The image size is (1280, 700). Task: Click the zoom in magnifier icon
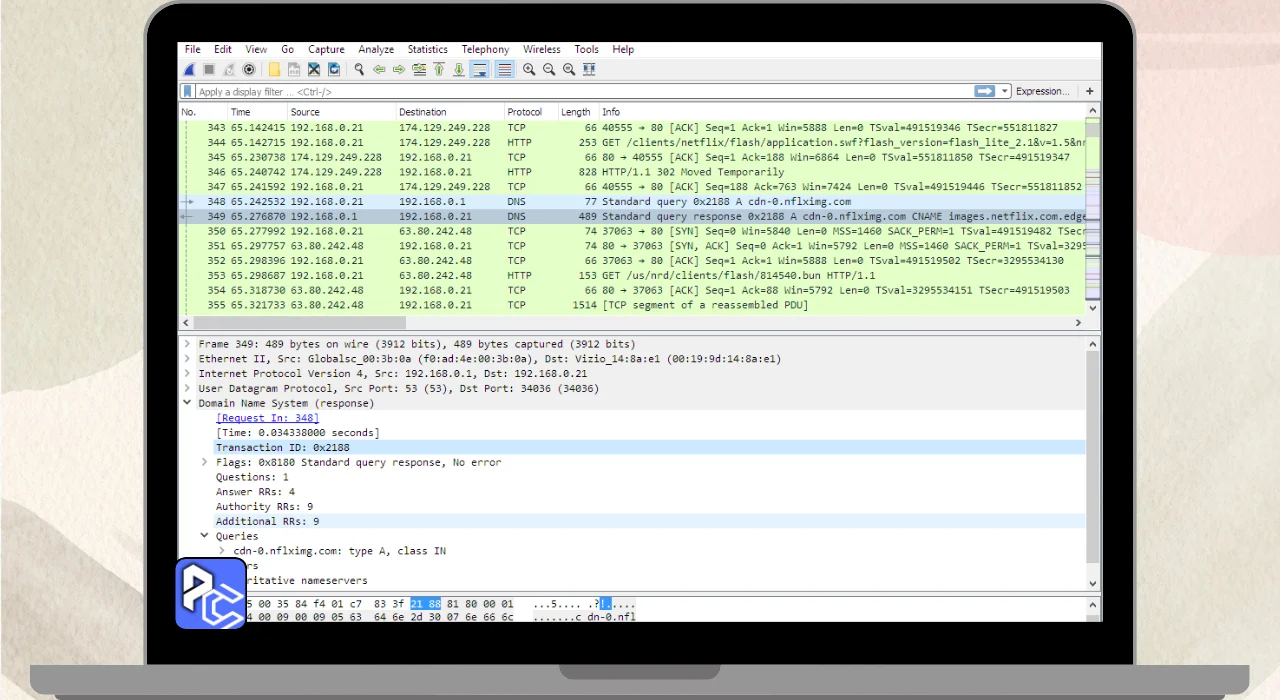tap(529, 70)
